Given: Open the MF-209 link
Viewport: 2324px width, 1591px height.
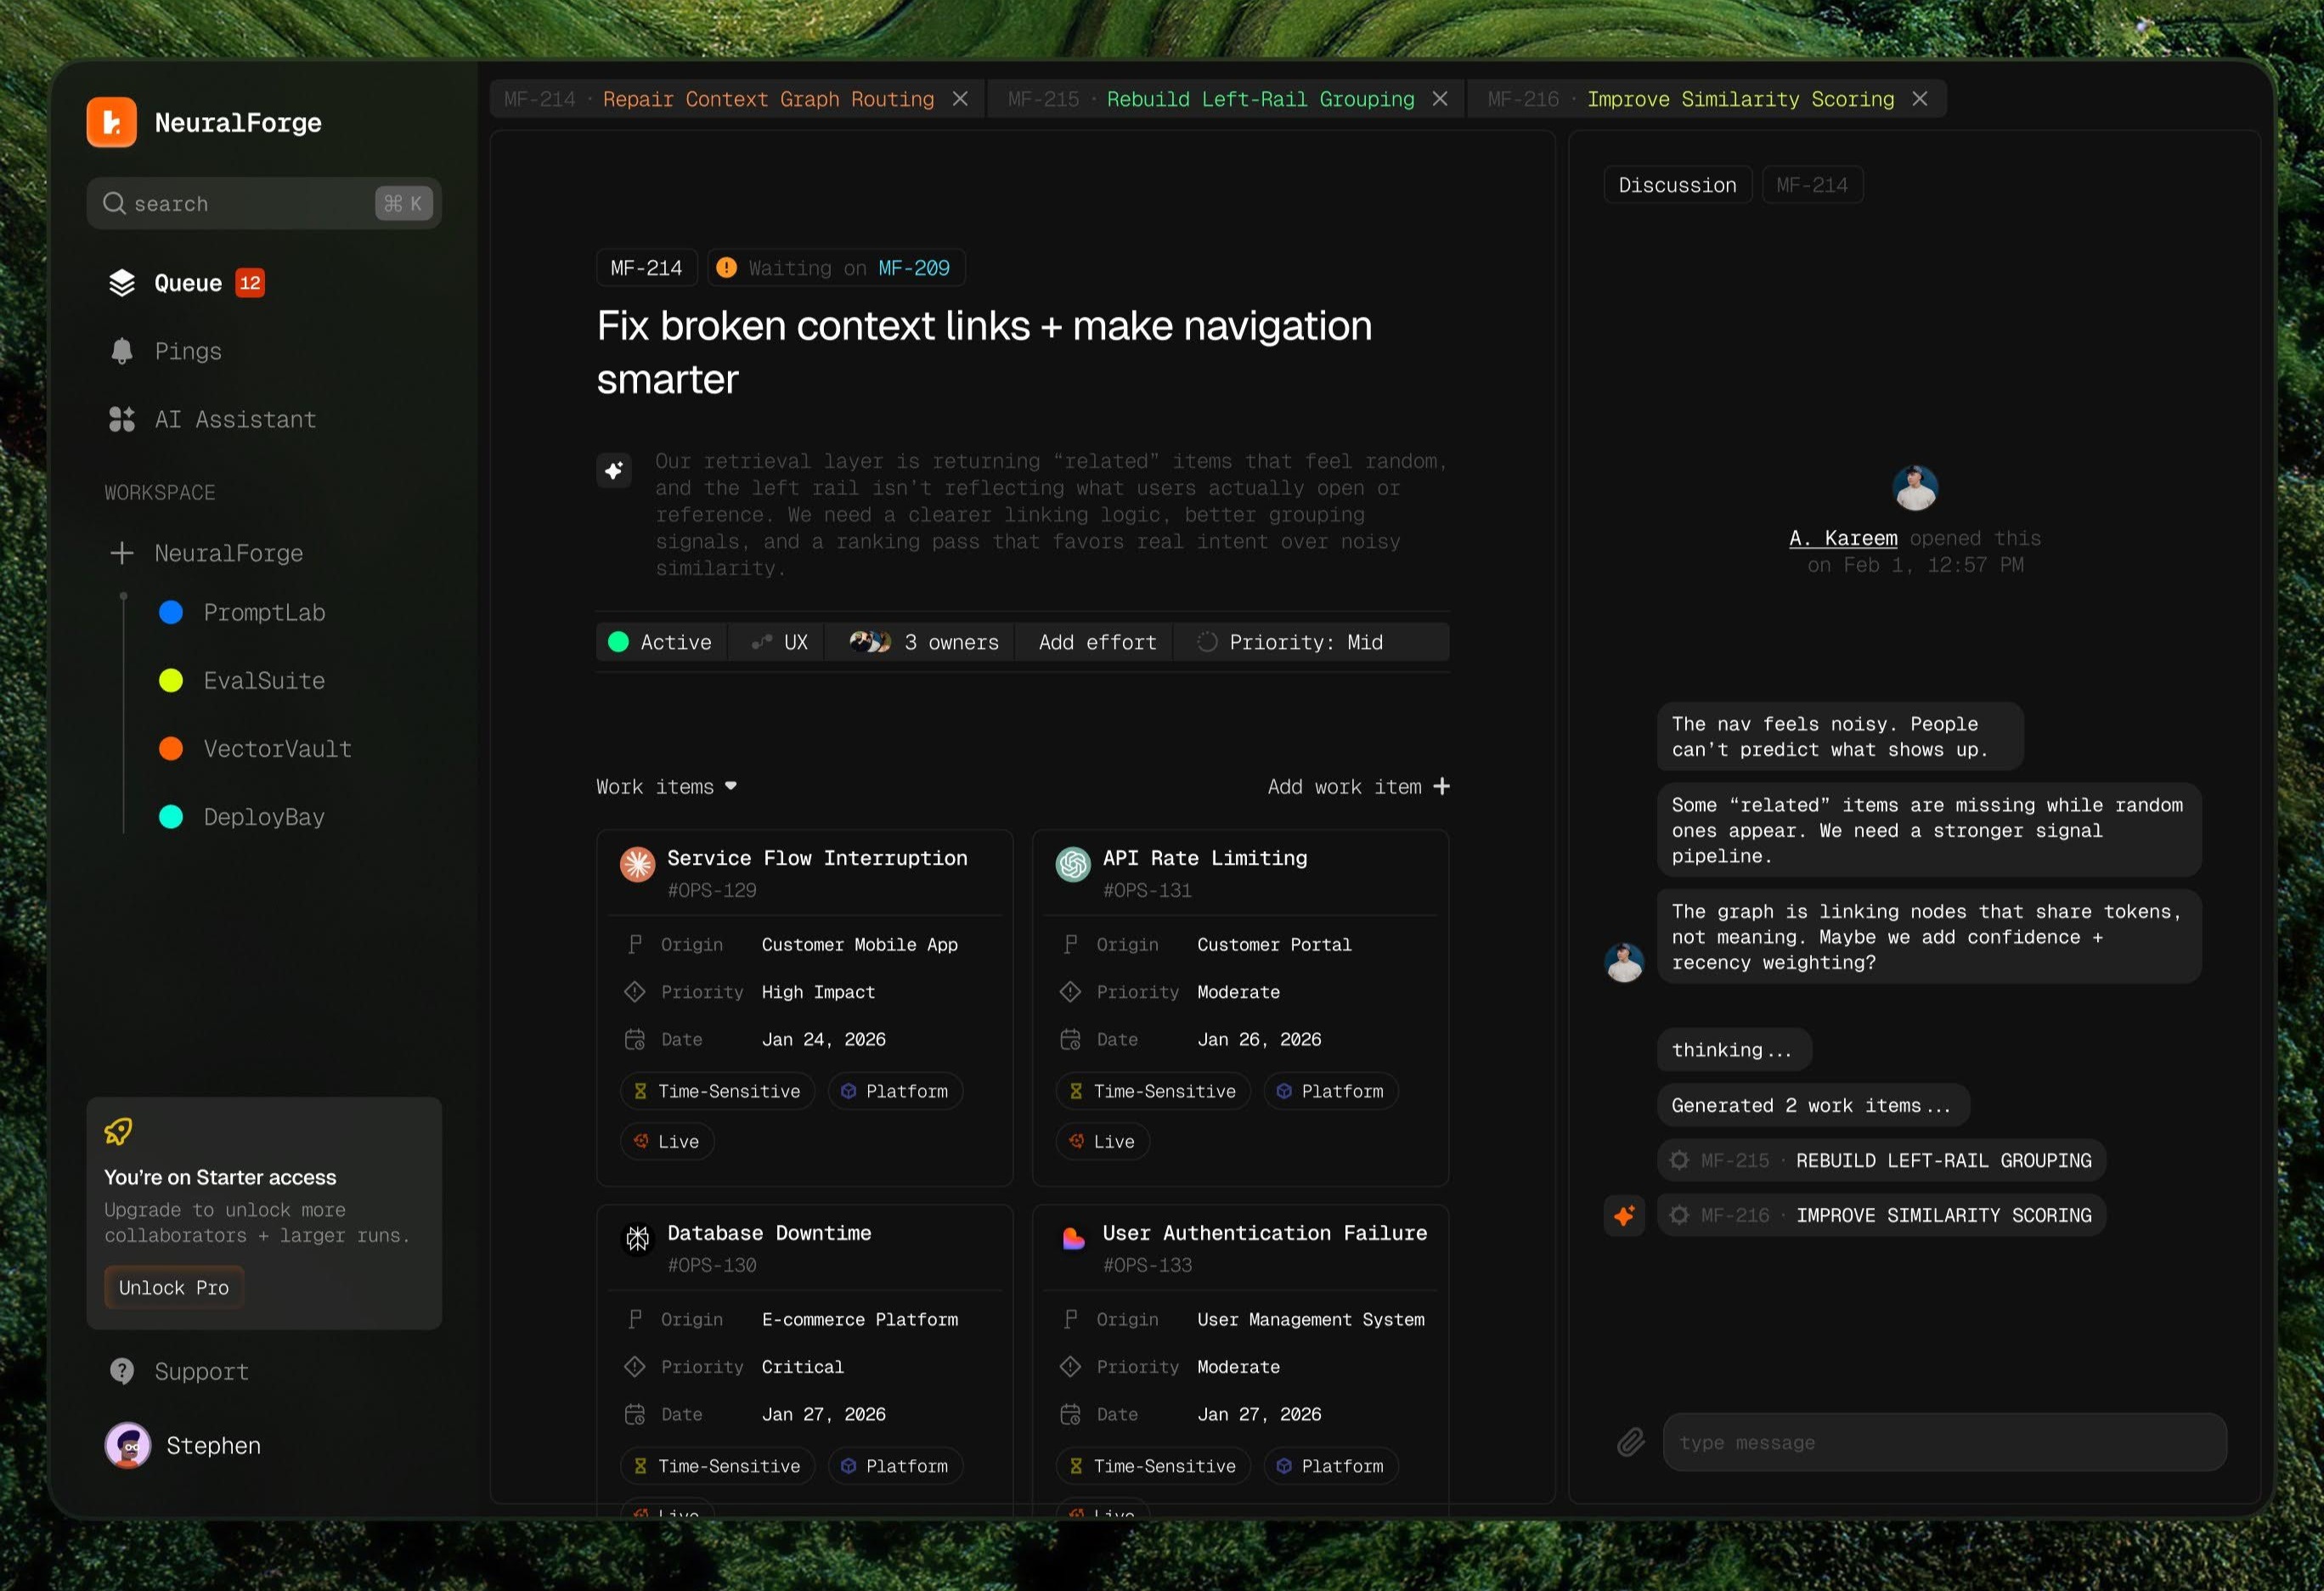Looking at the screenshot, I should [x=913, y=268].
